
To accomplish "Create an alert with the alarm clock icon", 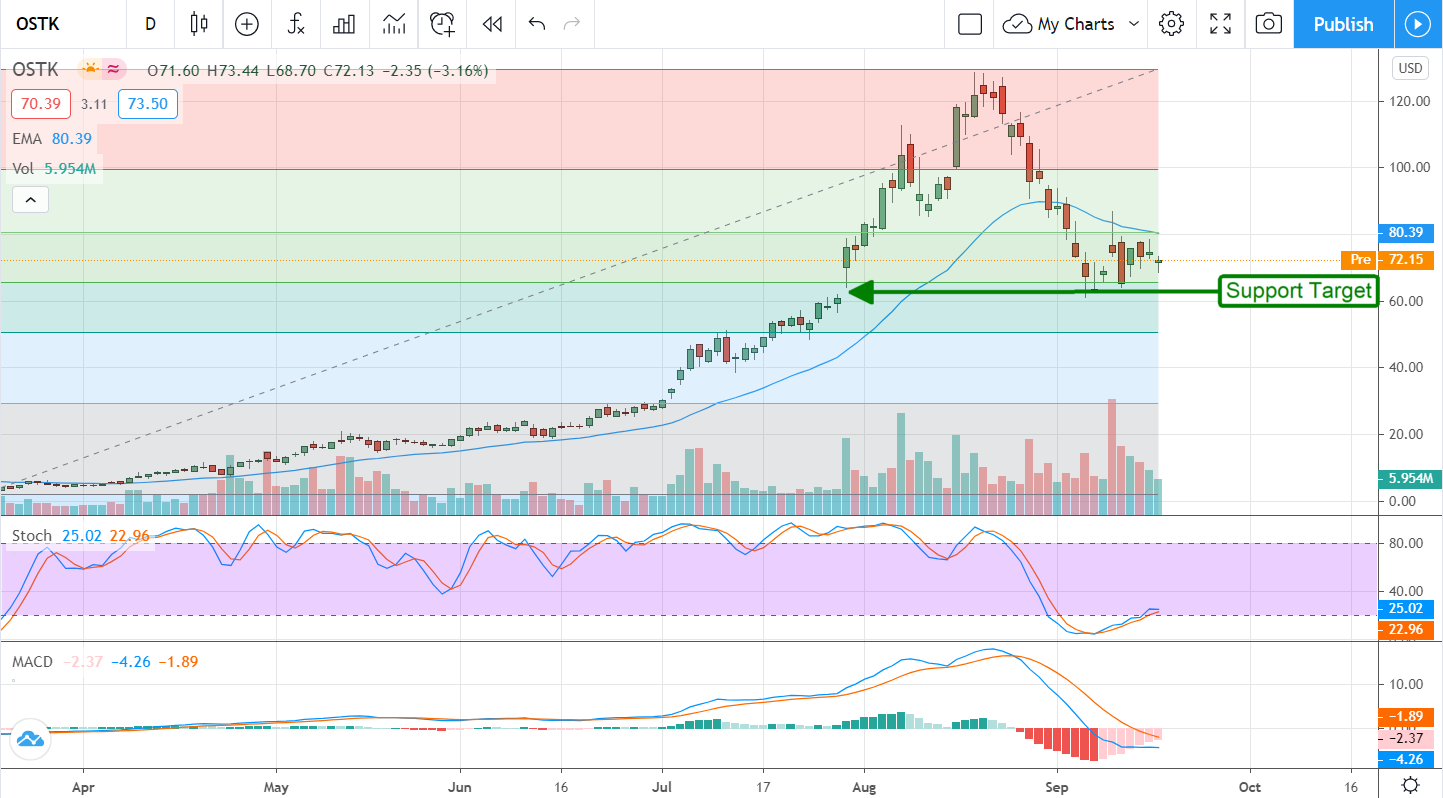I will point(442,24).
